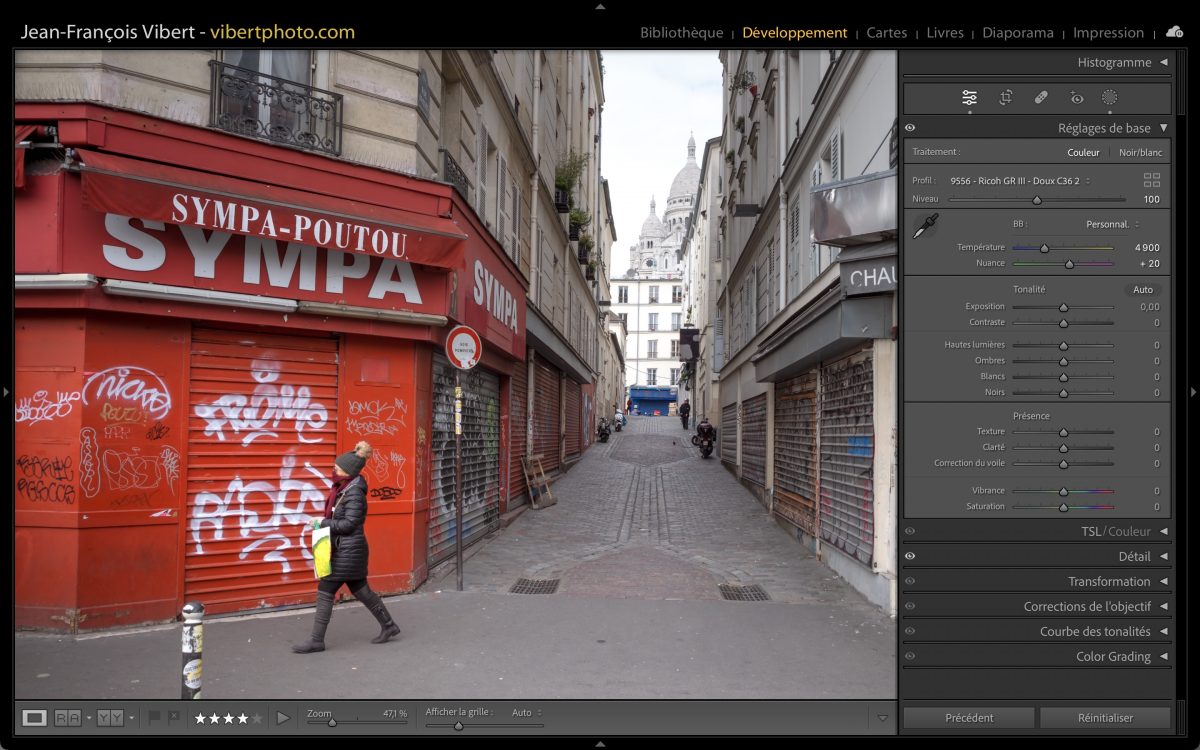Image resolution: width=1200 pixels, height=750 pixels.
Task: Click the cloud sync icon
Action: pyautogui.click(x=1174, y=32)
